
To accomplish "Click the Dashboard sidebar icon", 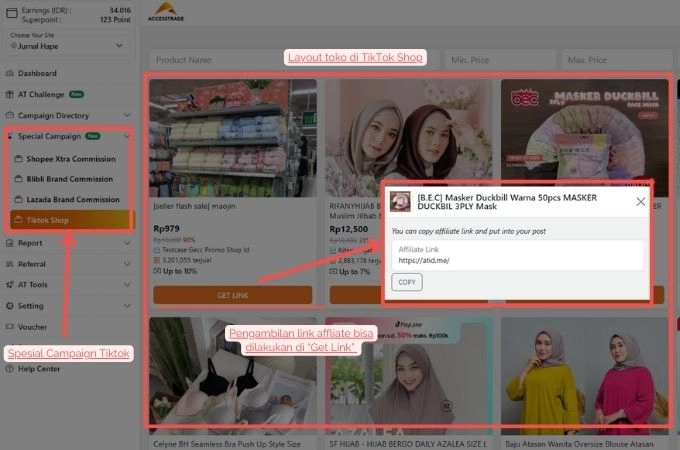I will 10,73.
